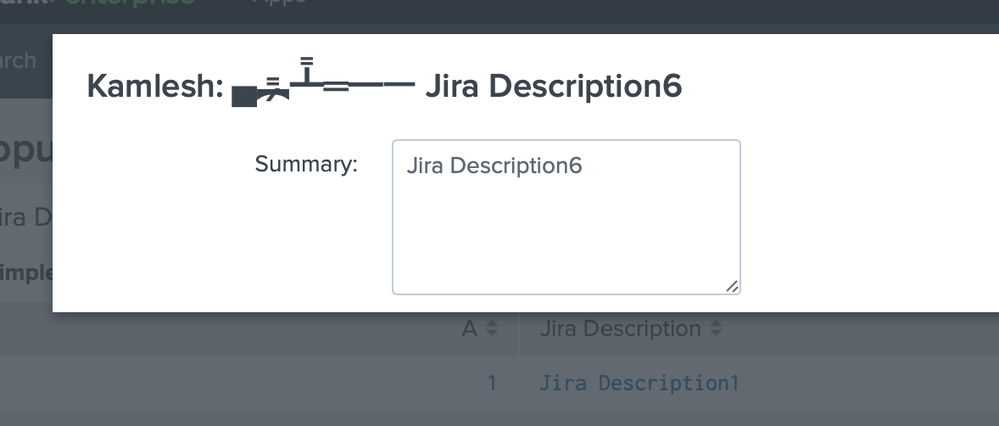Click the partially hidden bold panel label

pos(25,274)
